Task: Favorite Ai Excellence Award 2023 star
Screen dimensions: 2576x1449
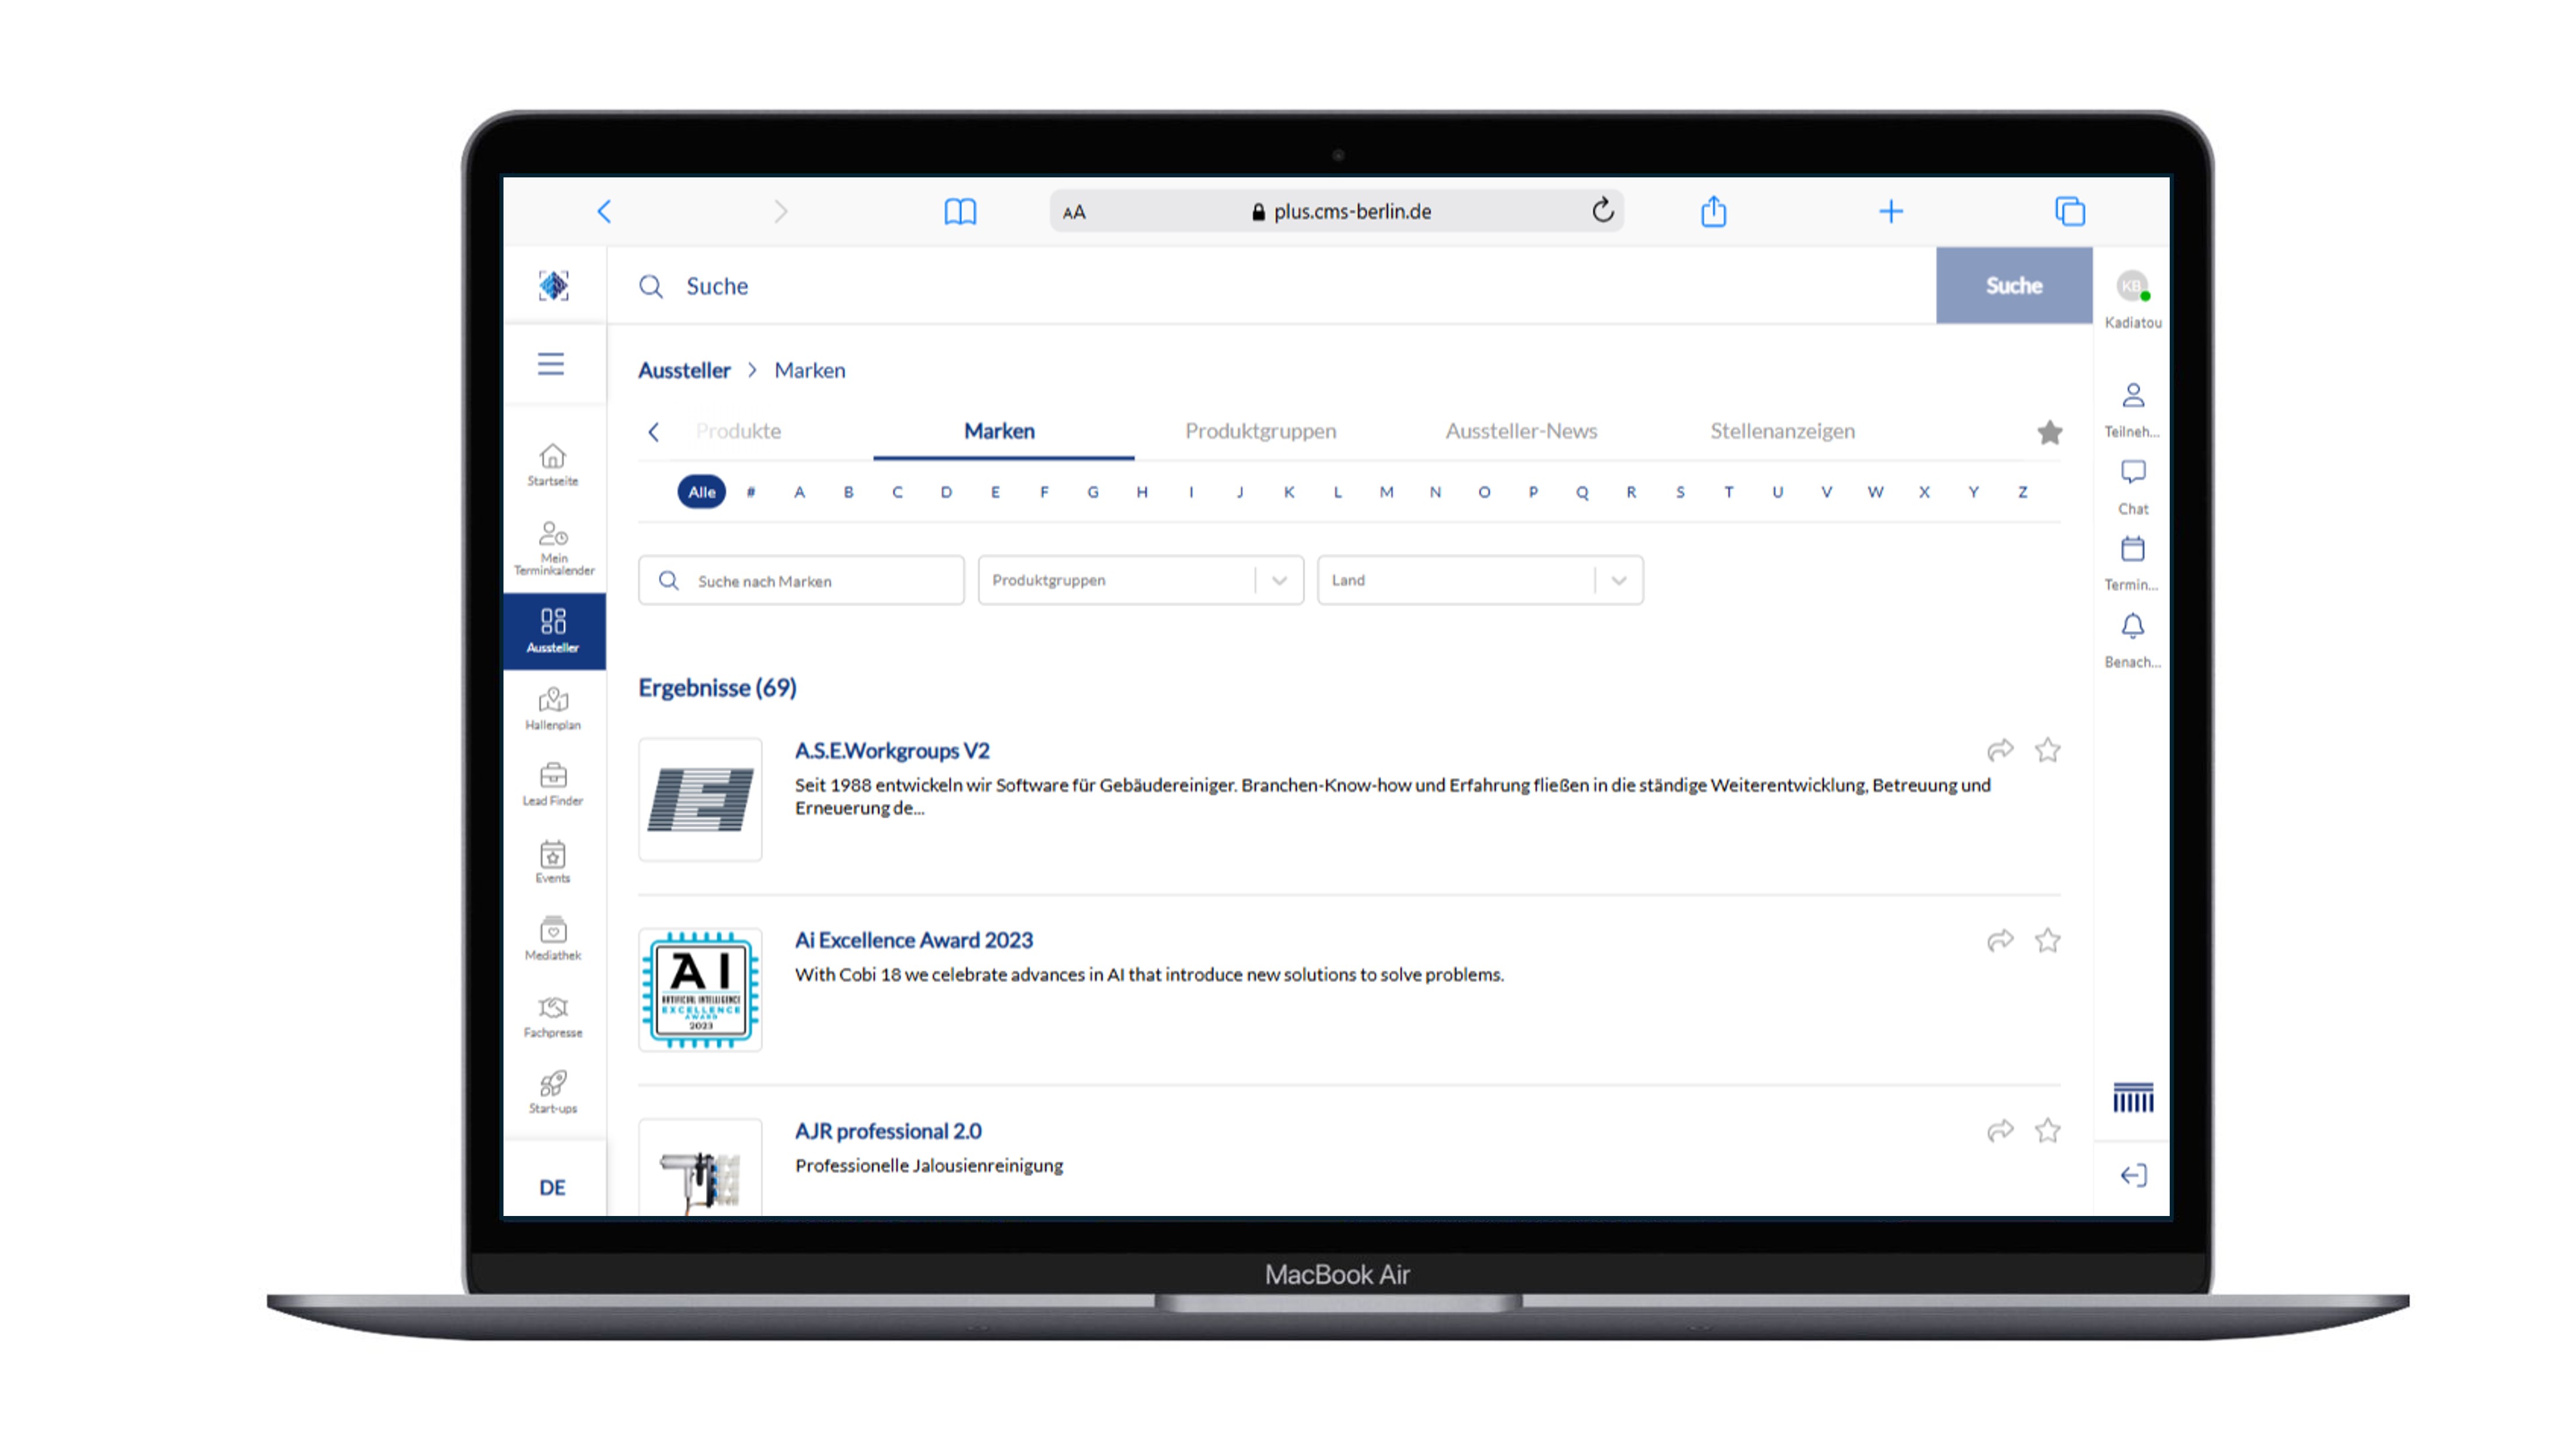Action: tap(2047, 940)
